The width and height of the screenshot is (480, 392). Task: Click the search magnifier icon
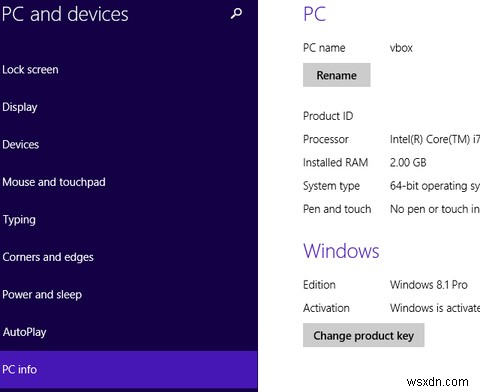point(236,13)
